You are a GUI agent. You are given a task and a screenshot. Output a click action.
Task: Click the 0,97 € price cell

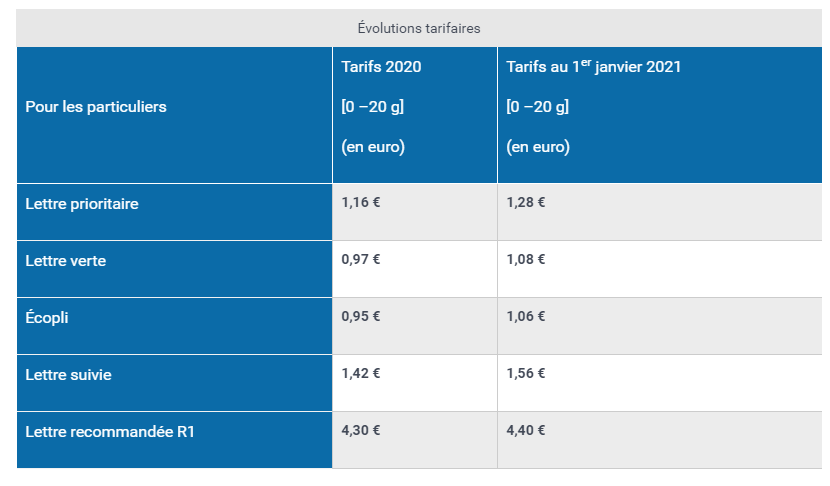(x=415, y=269)
